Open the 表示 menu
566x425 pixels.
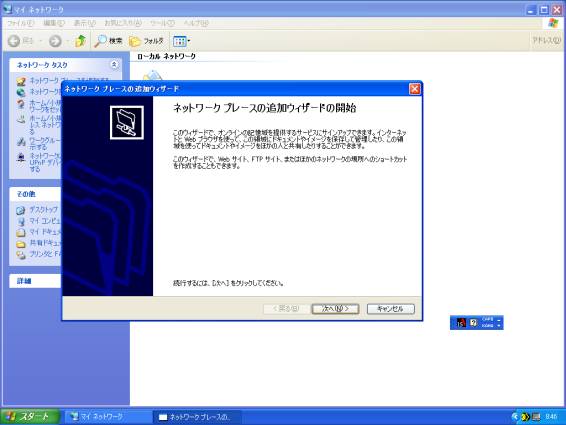(x=84, y=23)
